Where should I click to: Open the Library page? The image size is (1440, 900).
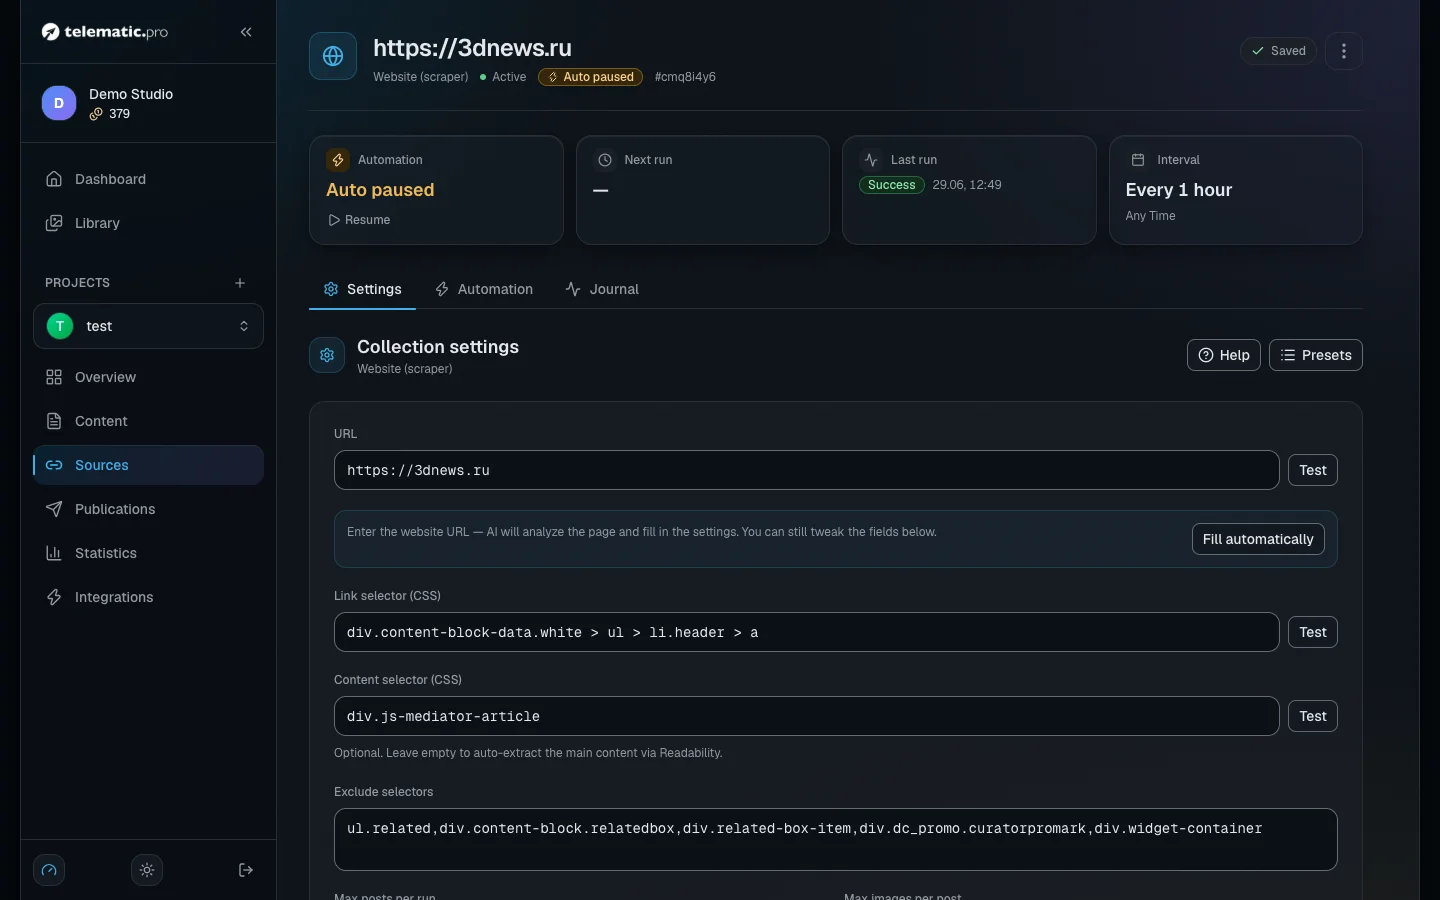(x=148, y=223)
